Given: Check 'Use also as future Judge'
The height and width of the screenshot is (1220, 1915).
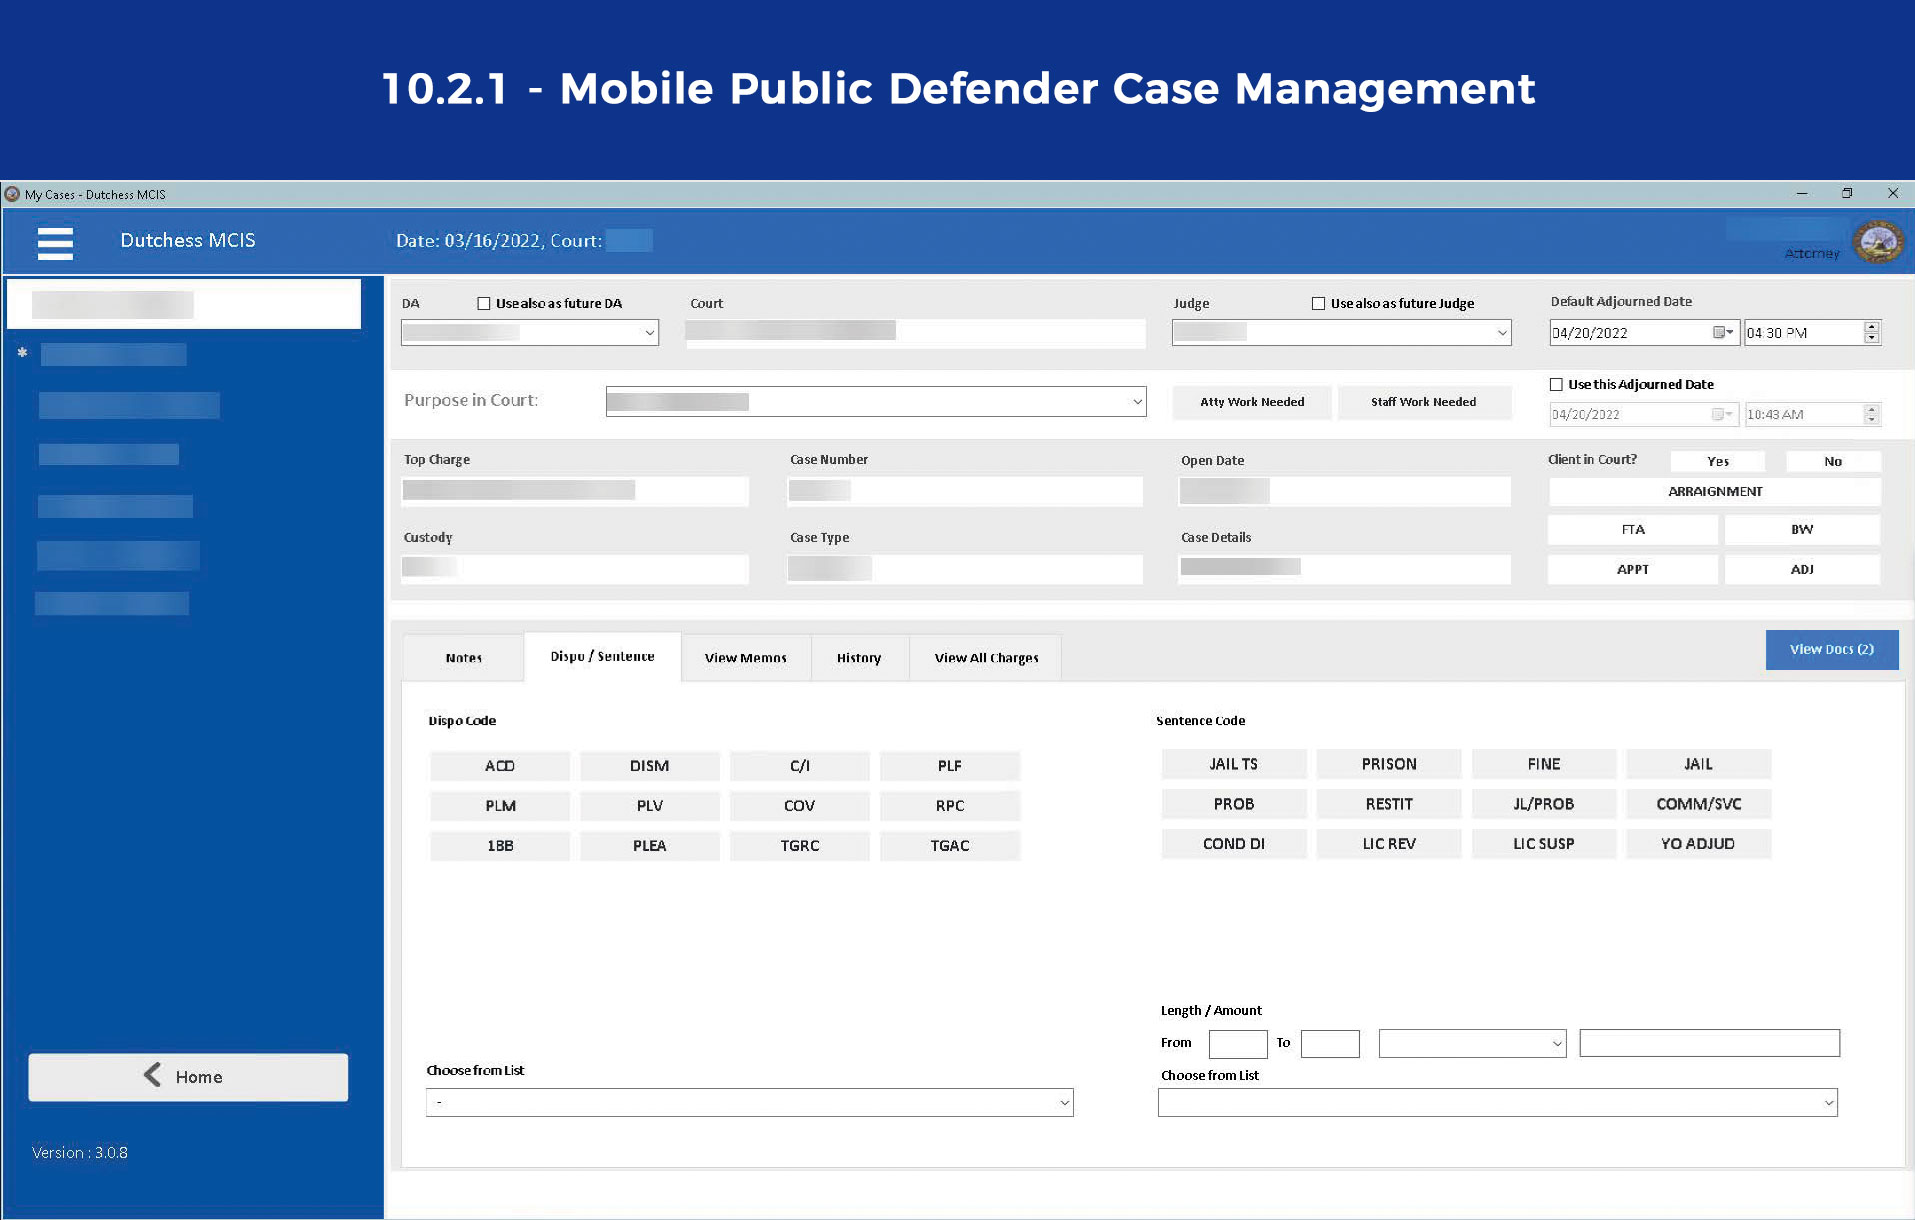Looking at the screenshot, I should [1318, 304].
